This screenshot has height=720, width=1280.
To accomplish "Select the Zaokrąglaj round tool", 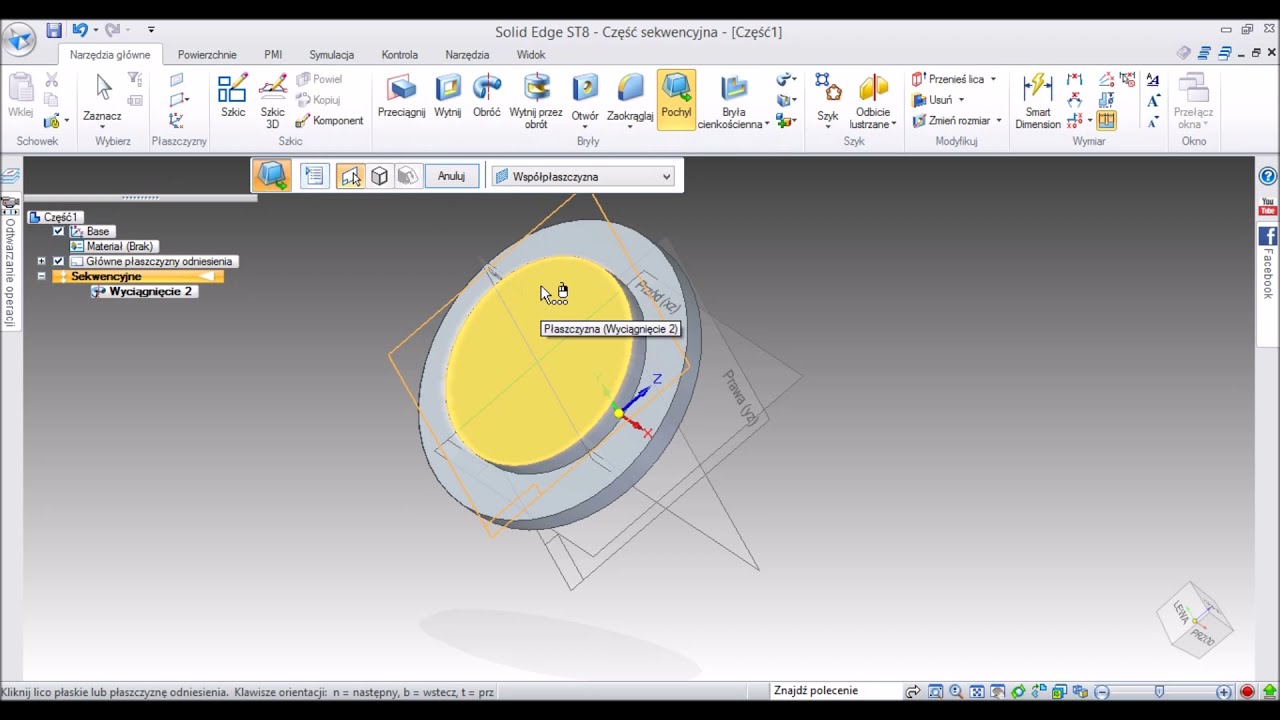I will pos(630,98).
